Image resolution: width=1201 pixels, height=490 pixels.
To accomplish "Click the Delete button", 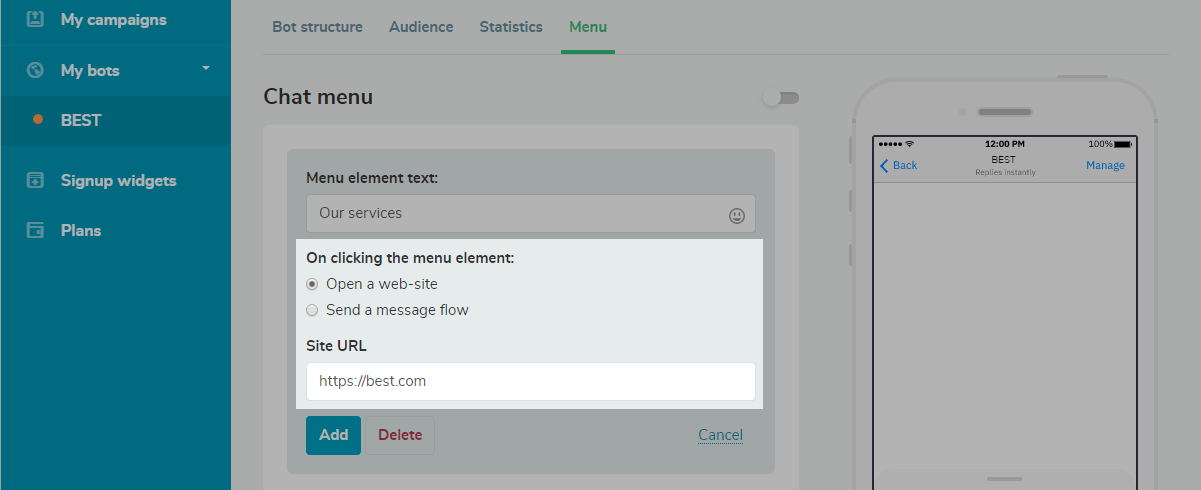I will pos(400,435).
